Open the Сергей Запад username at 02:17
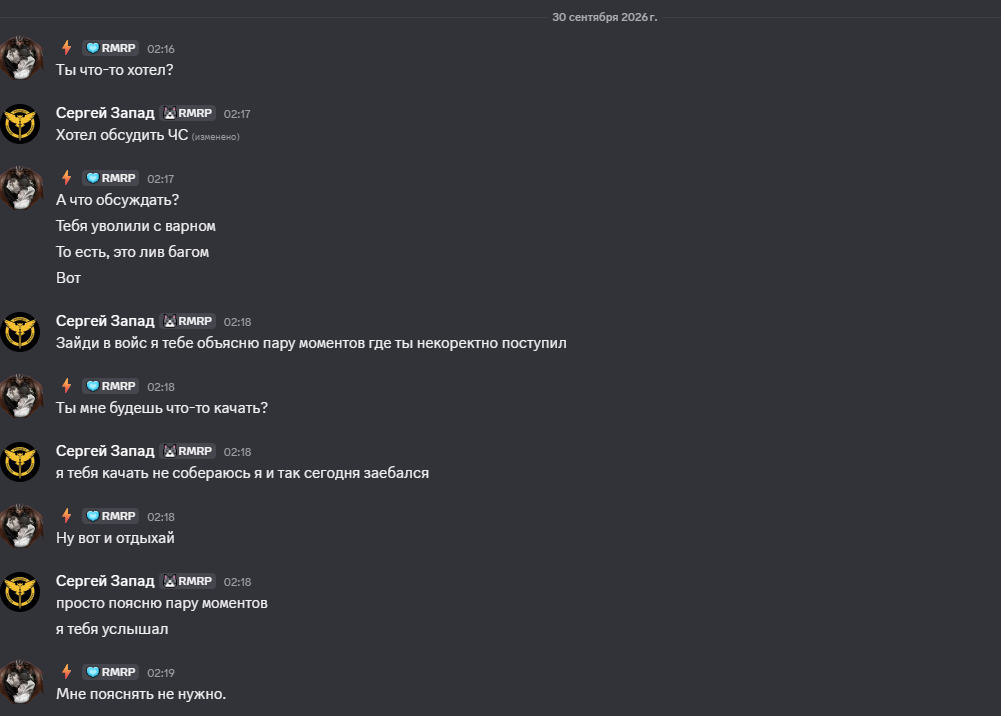This screenshot has width=1001, height=716. [x=105, y=113]
